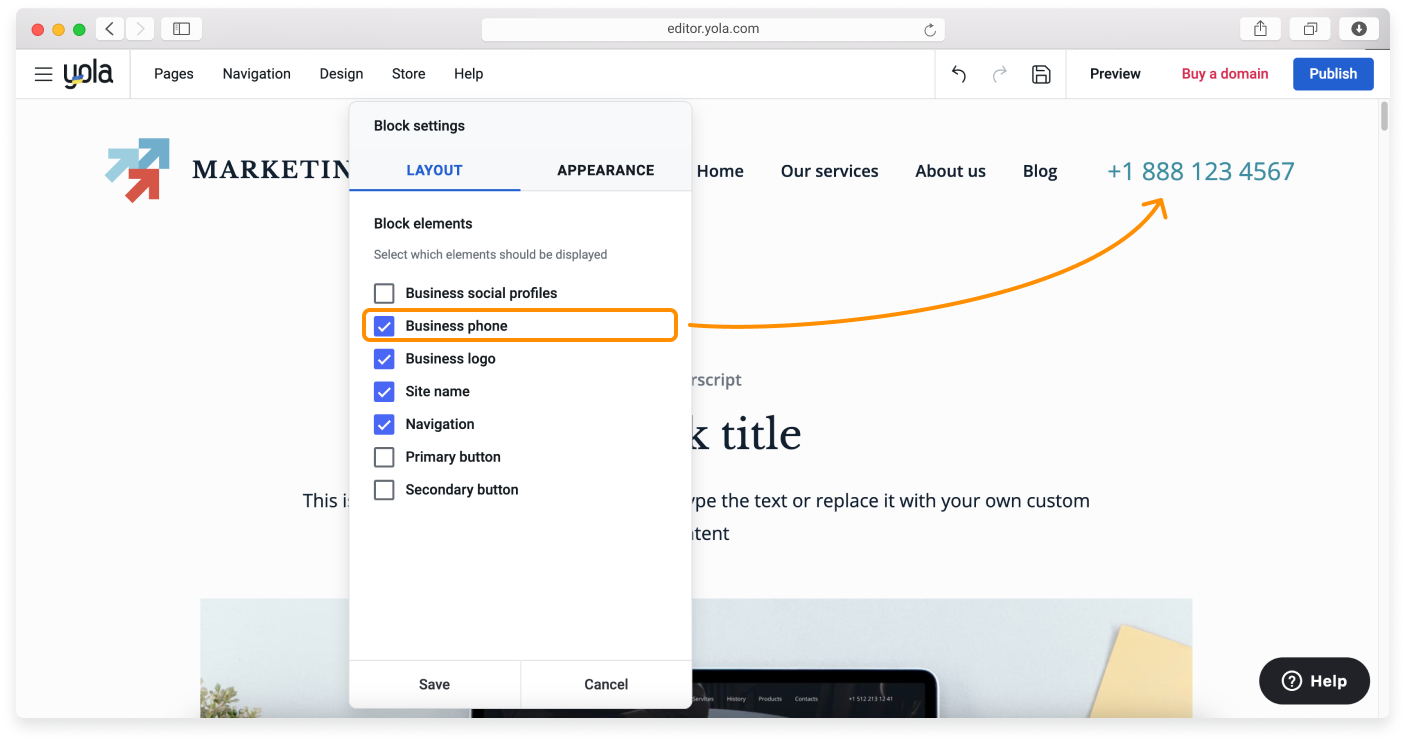Click the save disk icon
This screenshot has height=742, width=1406.
1041,74
